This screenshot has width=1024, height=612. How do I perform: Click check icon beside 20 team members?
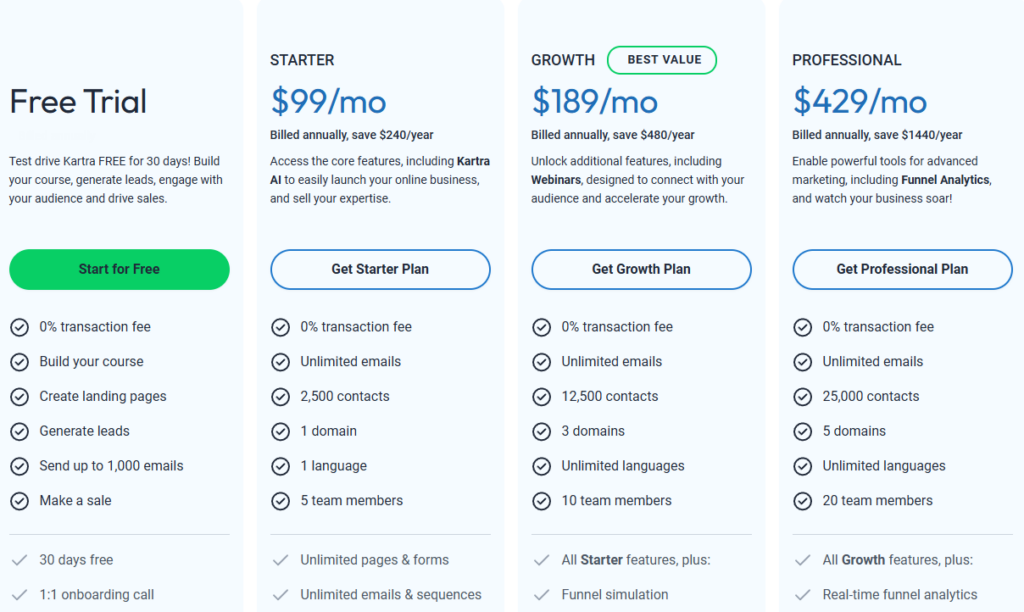click(x=802, y=501)
